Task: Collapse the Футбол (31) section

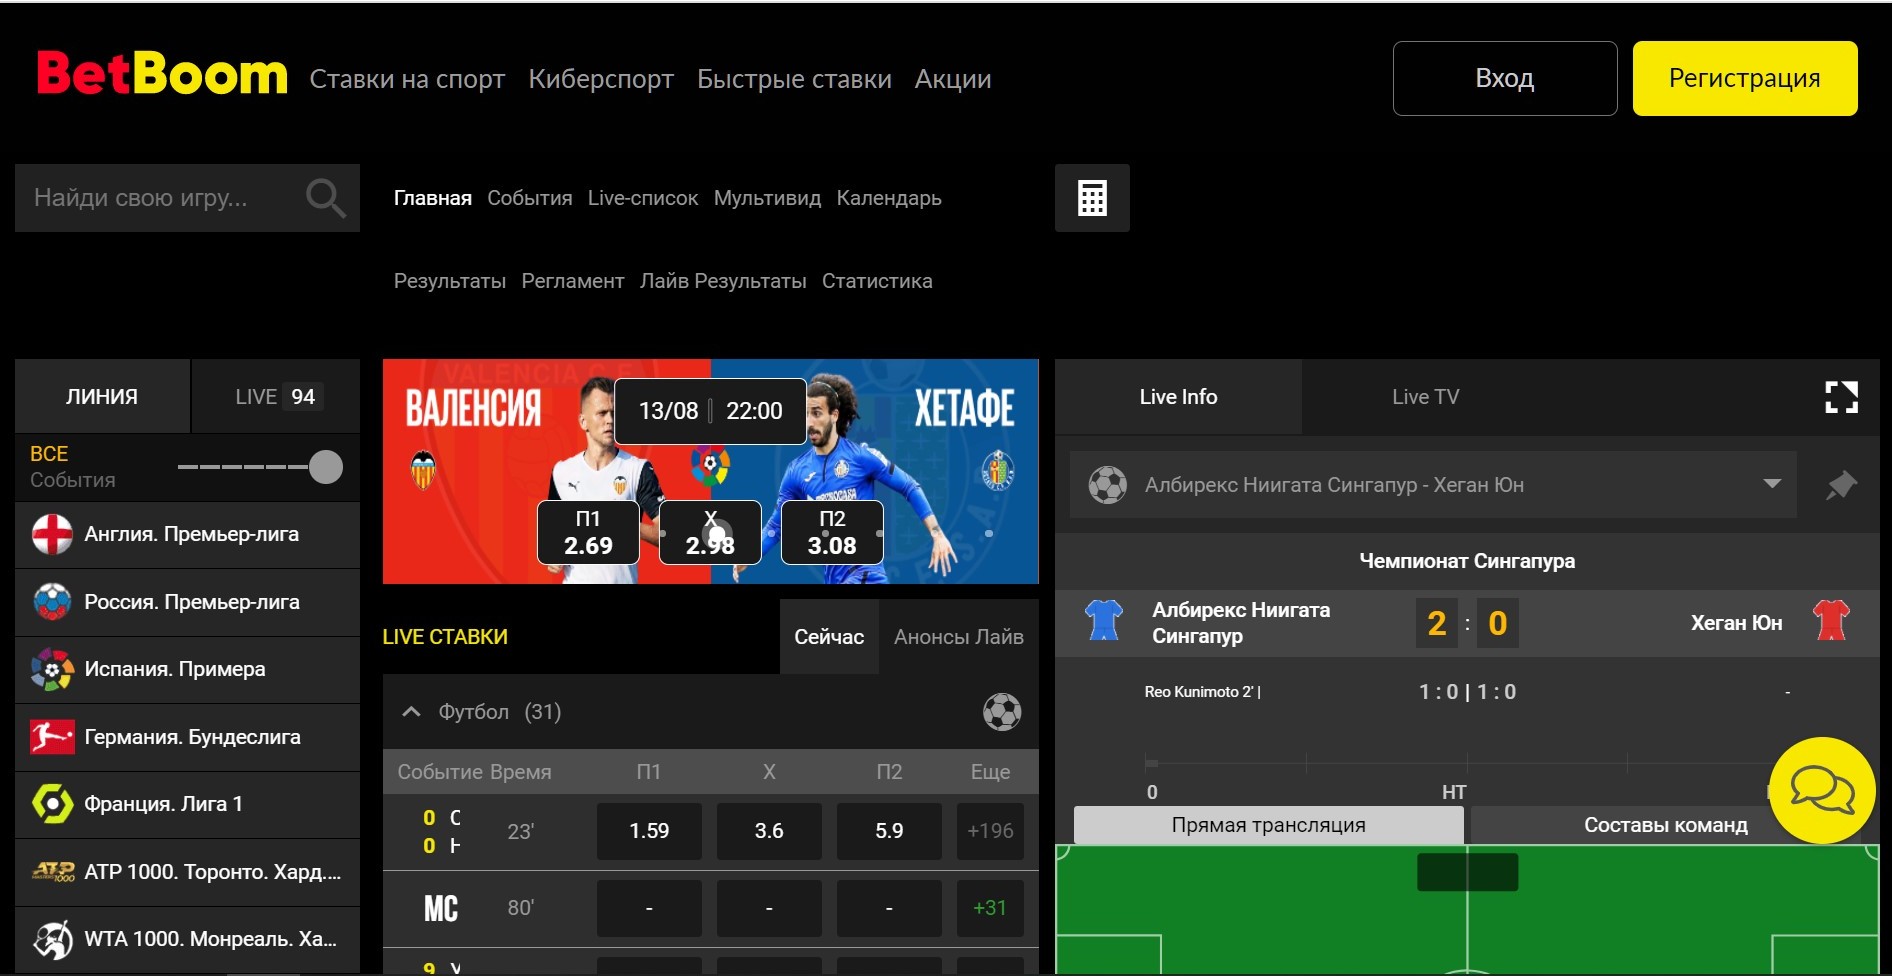Action: (x=411, y=712)
